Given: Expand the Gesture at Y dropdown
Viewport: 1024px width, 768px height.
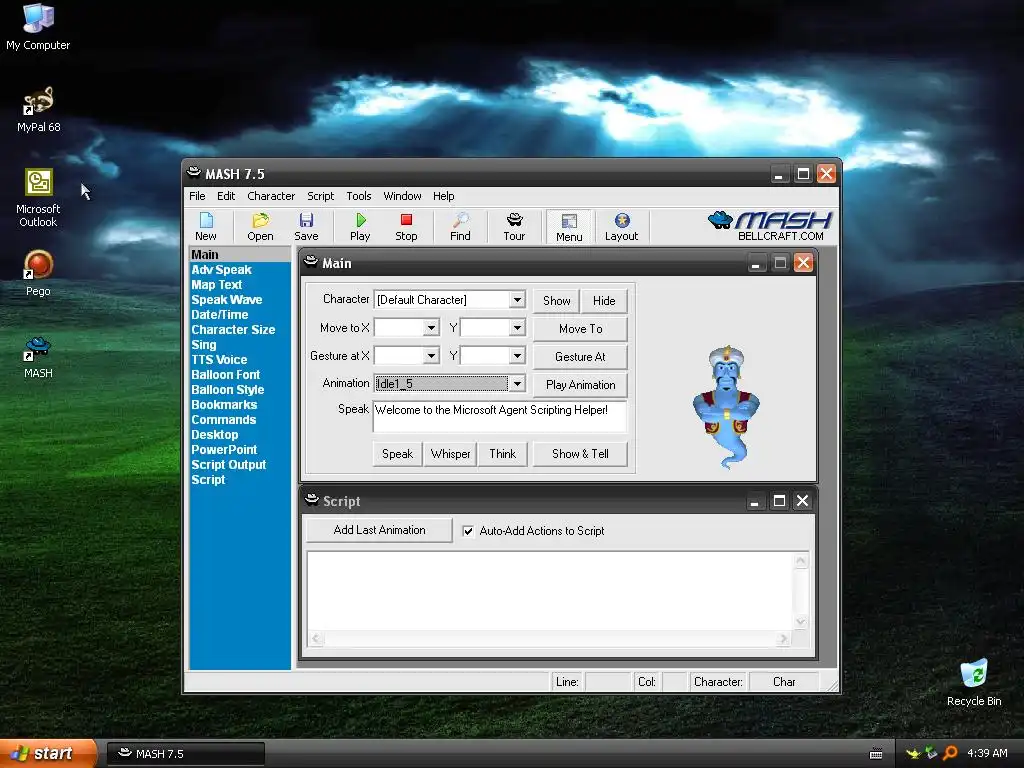Looking at the screenshot, I should (x=517, y=356).
